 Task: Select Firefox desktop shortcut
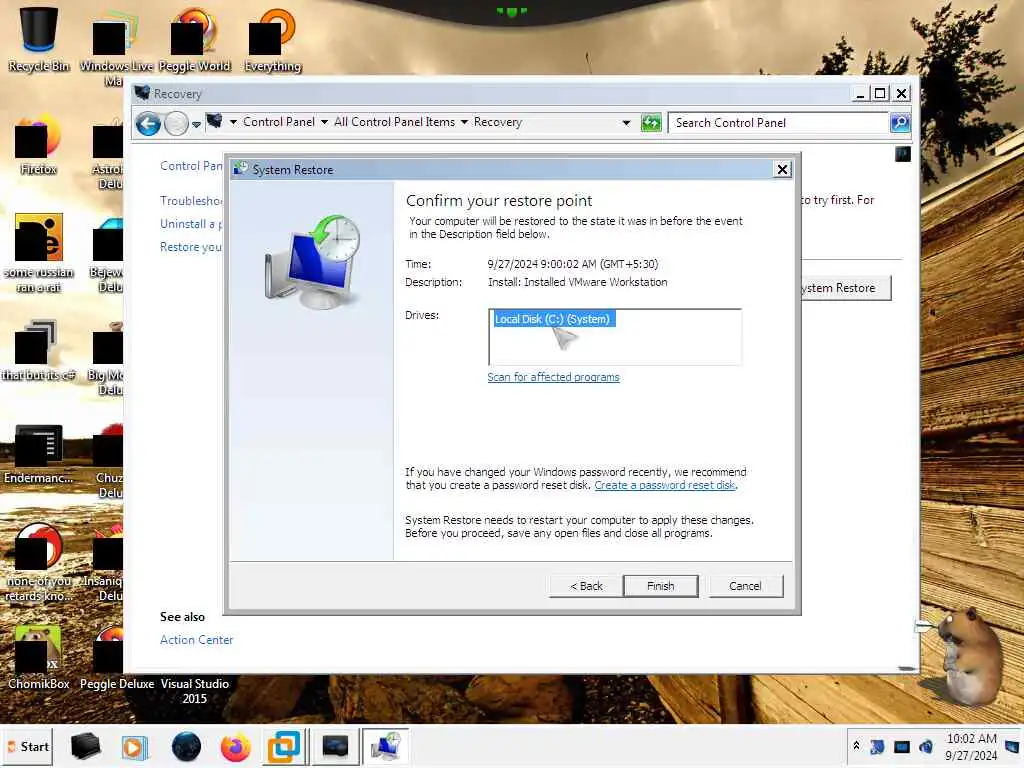point(38,145)
